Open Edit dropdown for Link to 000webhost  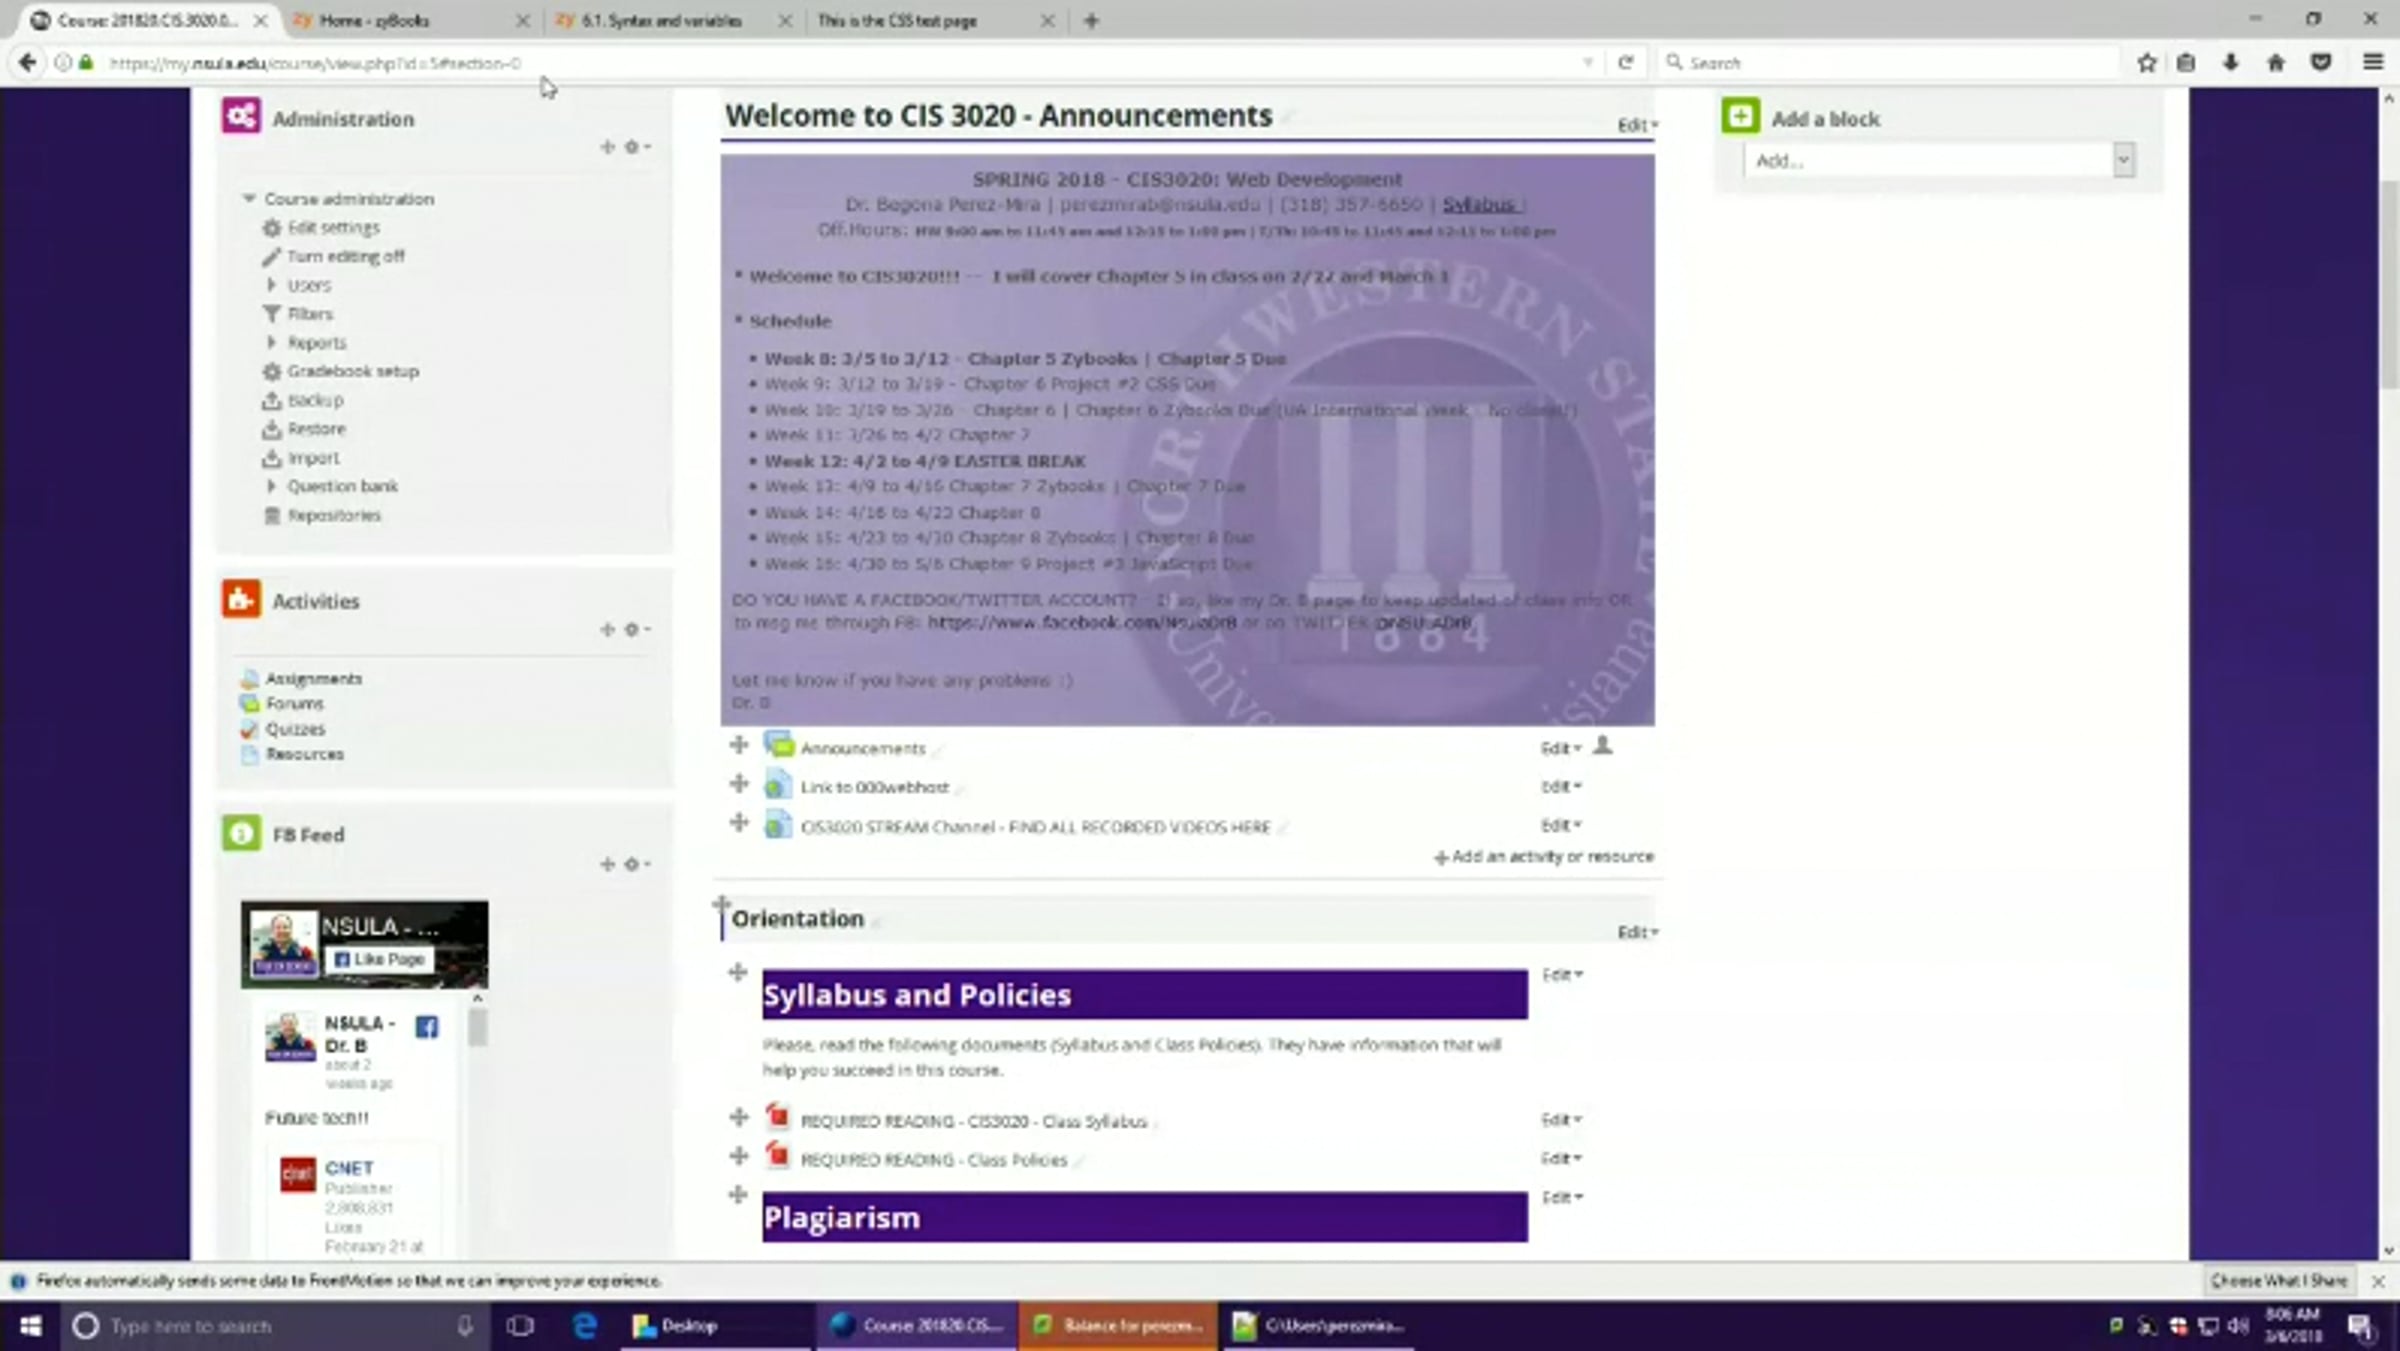(1560, 787)
